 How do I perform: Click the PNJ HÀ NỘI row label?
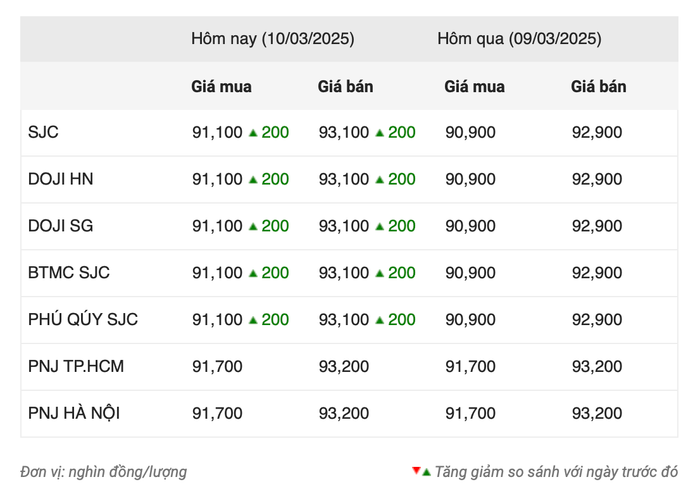point(76,413)
